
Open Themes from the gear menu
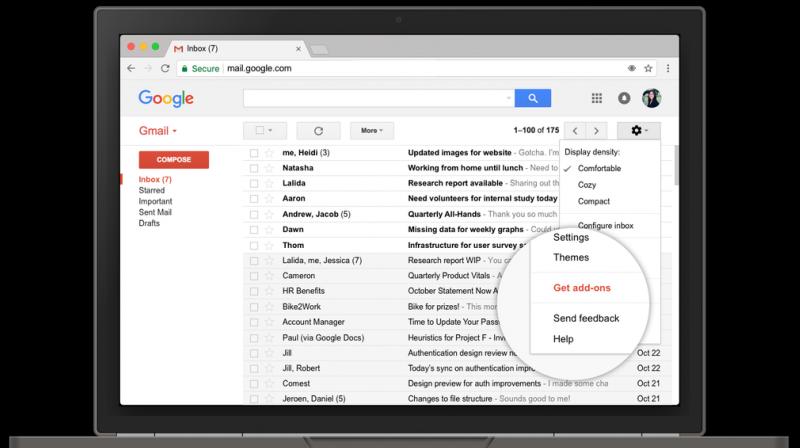571,257
